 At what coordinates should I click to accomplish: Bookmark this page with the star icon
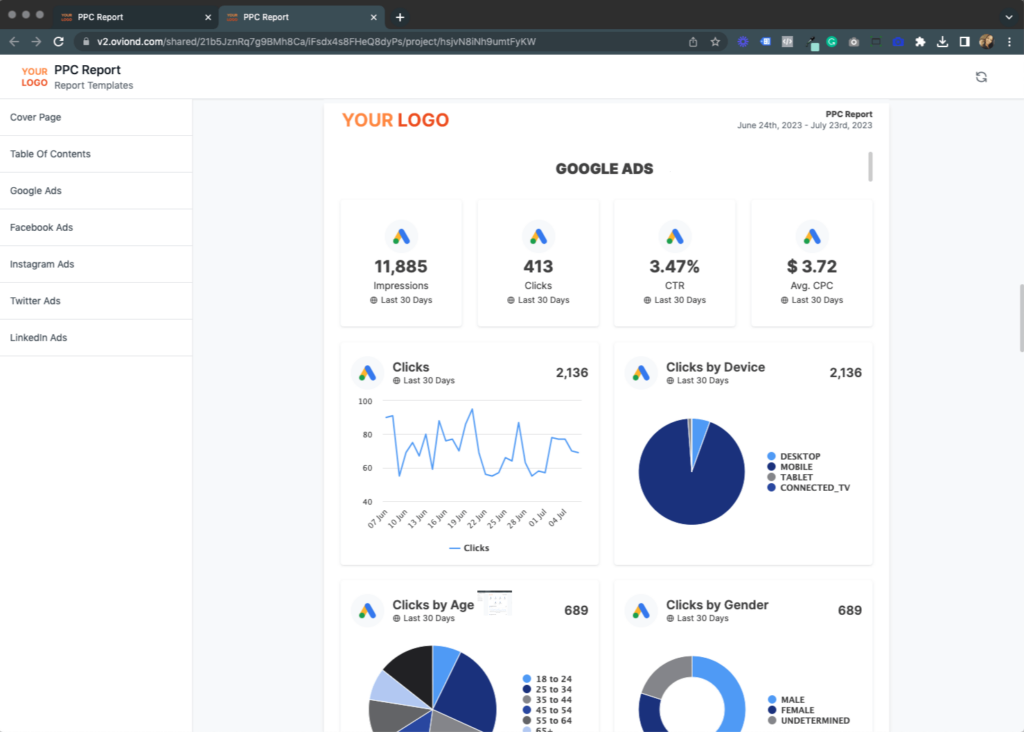point(715,42)
